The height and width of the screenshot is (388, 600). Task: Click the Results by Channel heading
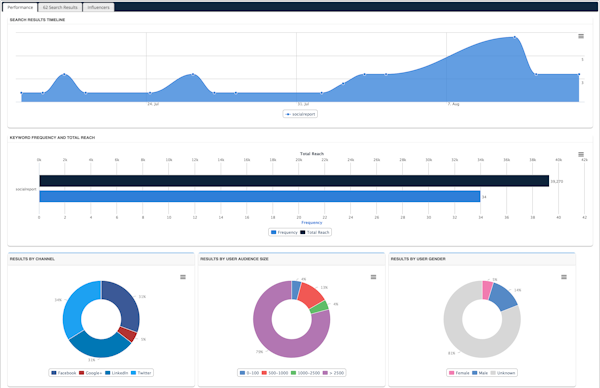click(x=32, y=259)
